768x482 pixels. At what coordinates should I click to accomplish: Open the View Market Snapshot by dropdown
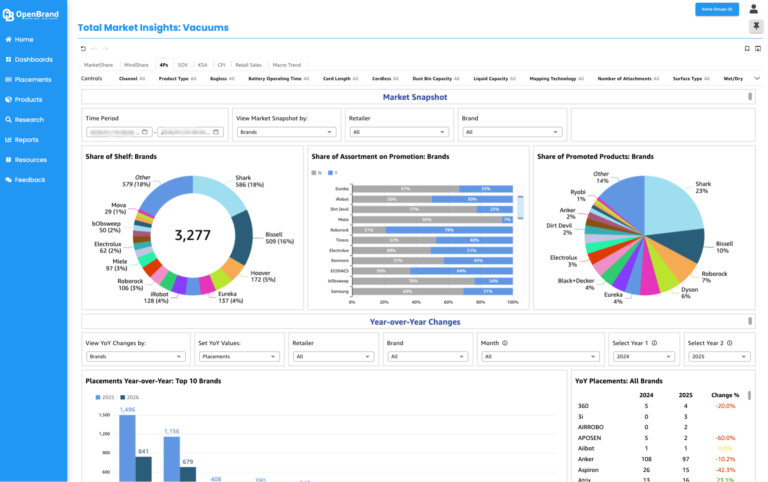click(287, 132)
